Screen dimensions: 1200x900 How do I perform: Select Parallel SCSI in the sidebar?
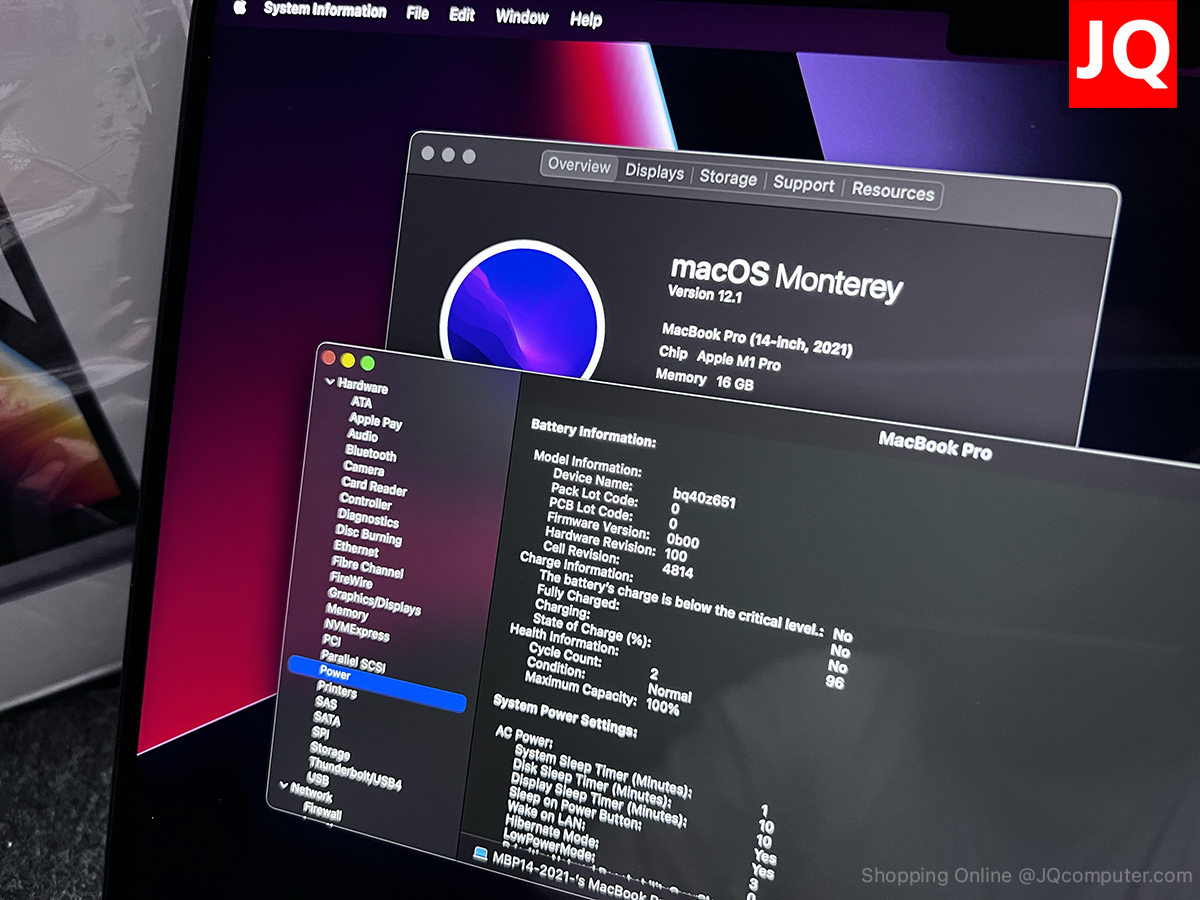tap(352, 661)
